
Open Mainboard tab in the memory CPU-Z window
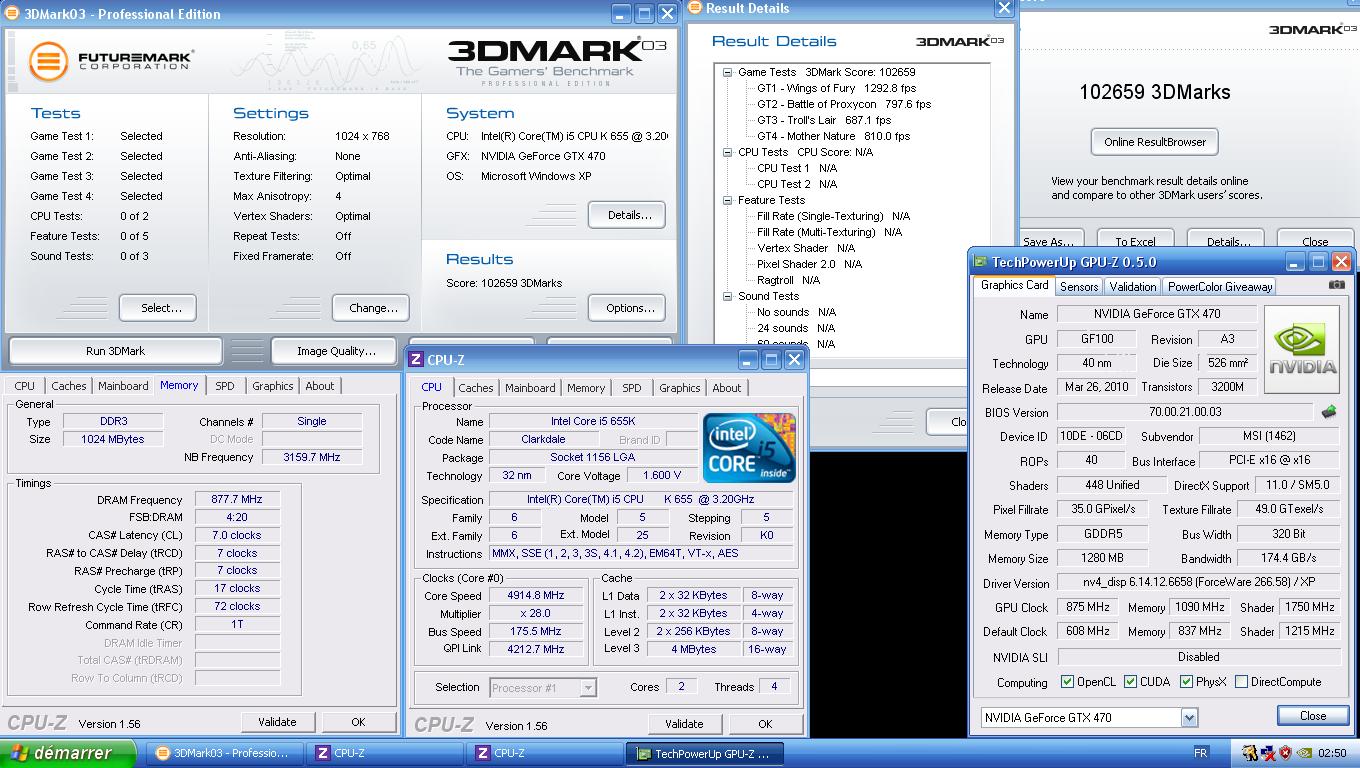pyautogui.click(x=123, y=386)
